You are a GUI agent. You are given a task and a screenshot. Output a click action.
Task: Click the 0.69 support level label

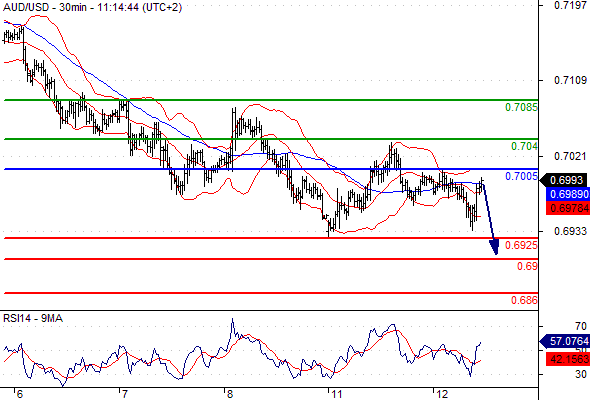(527, 266)
